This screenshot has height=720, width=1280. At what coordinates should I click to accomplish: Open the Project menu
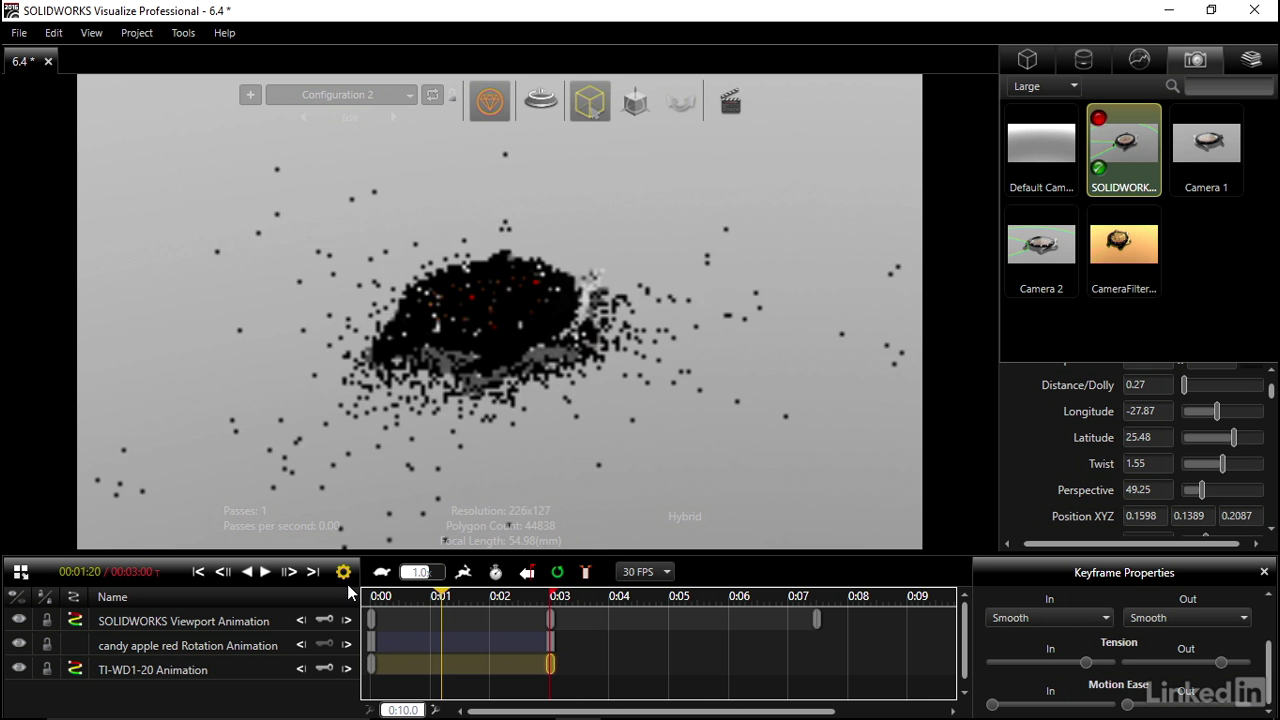coord(137,33)
